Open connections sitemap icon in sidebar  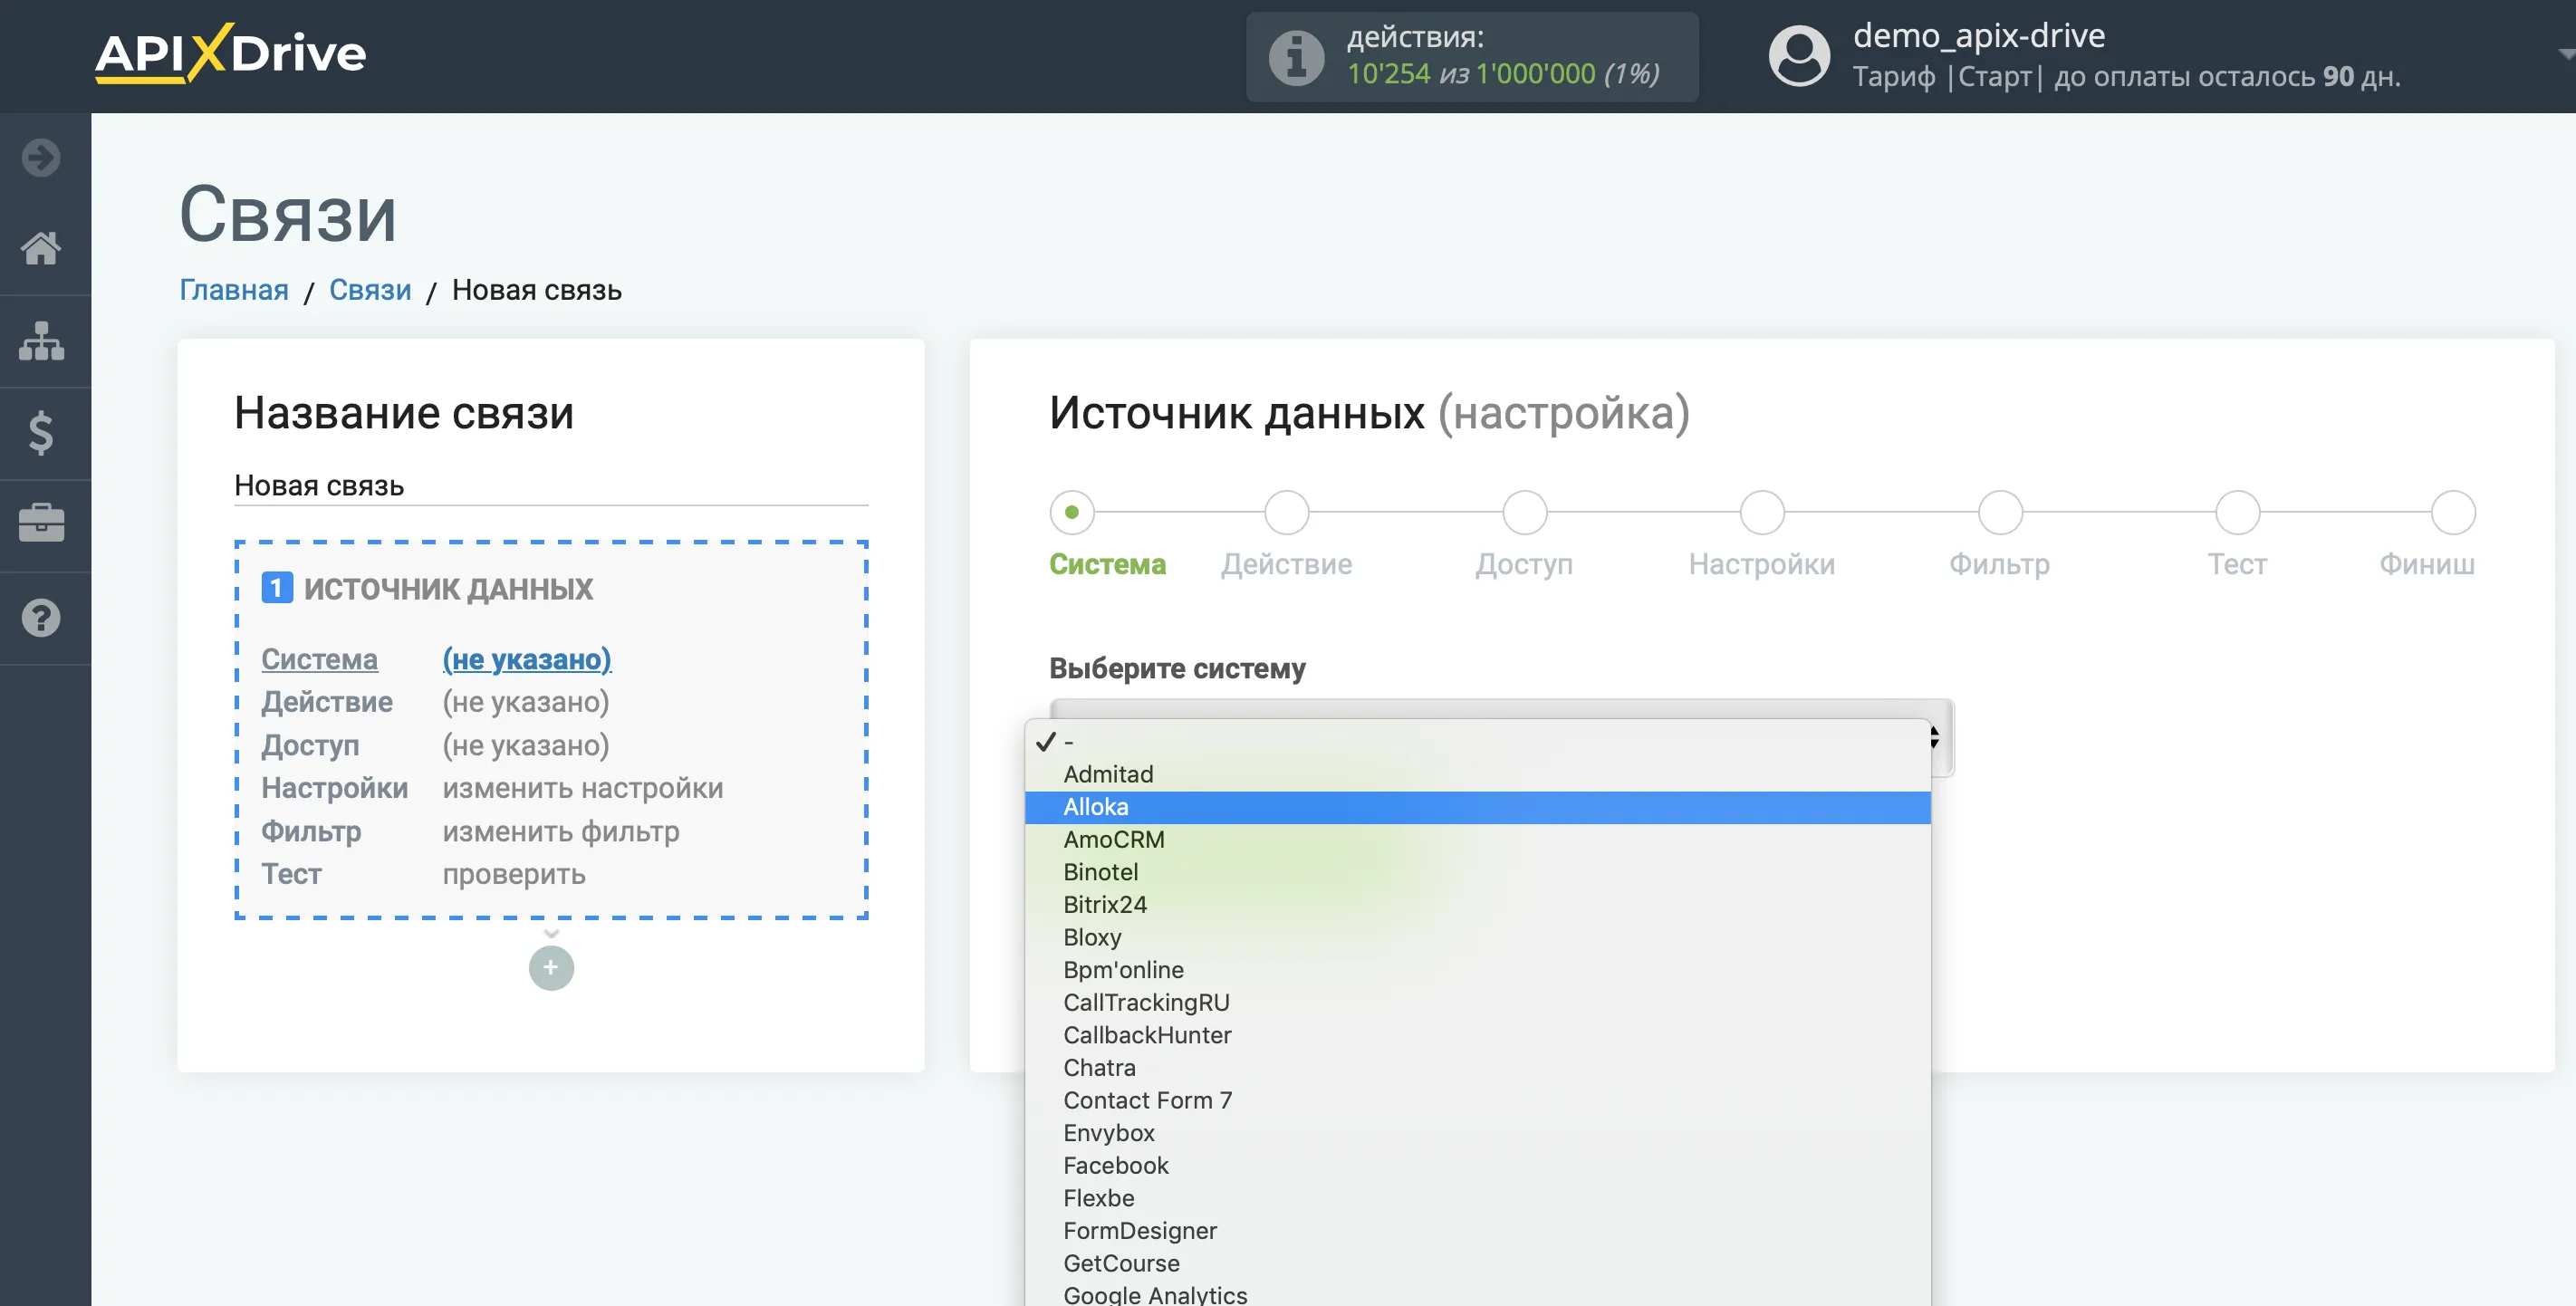(x=41, y=341)
